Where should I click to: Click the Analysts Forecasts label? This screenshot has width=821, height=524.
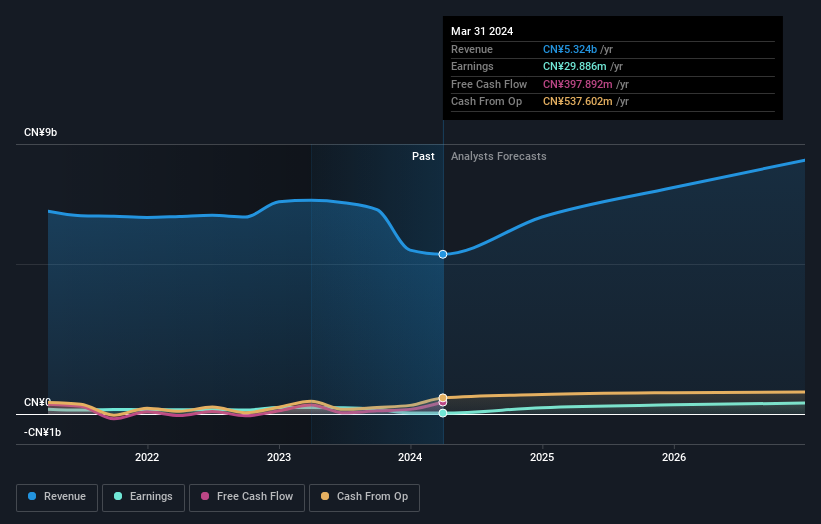coord(498,157)
